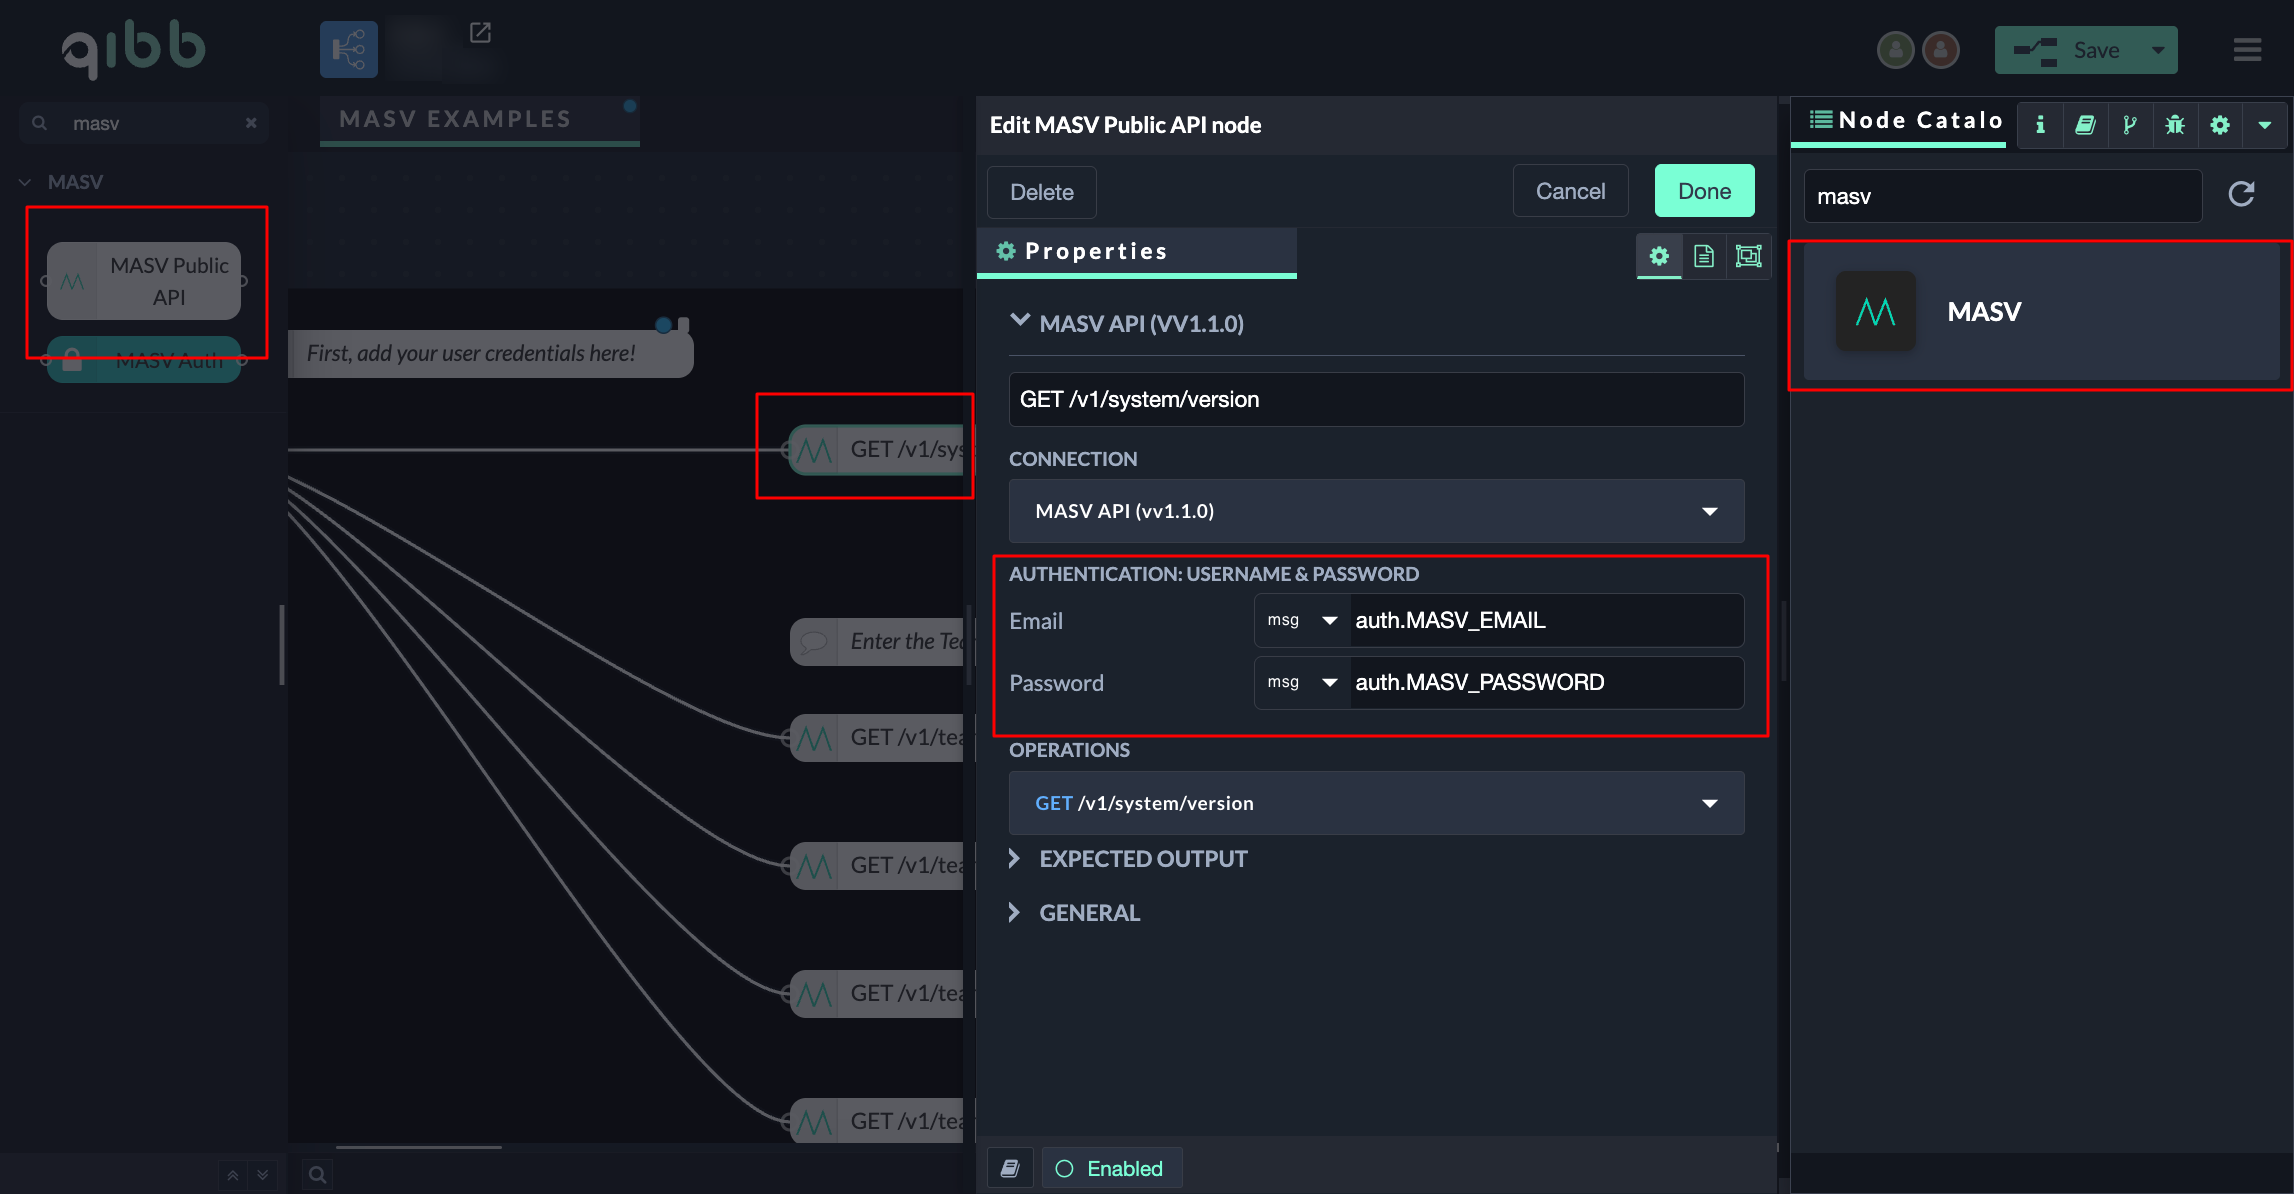Open the hamburger main menu
This screenshot has height=1194, width=2294.
click(2247, 50)
